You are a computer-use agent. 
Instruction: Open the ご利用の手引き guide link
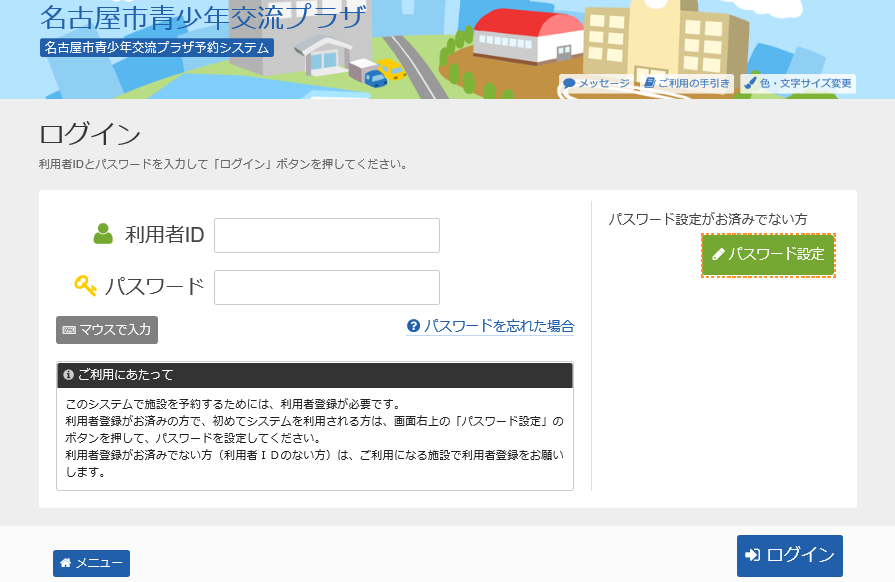pos(687,83)
